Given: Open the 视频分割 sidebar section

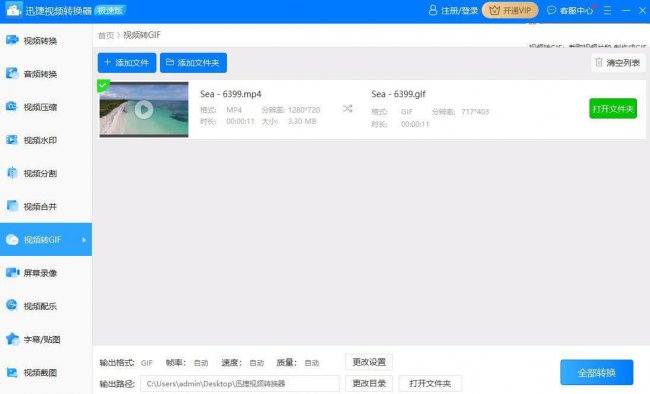Looking at the screenshot, I should [46, 173].
